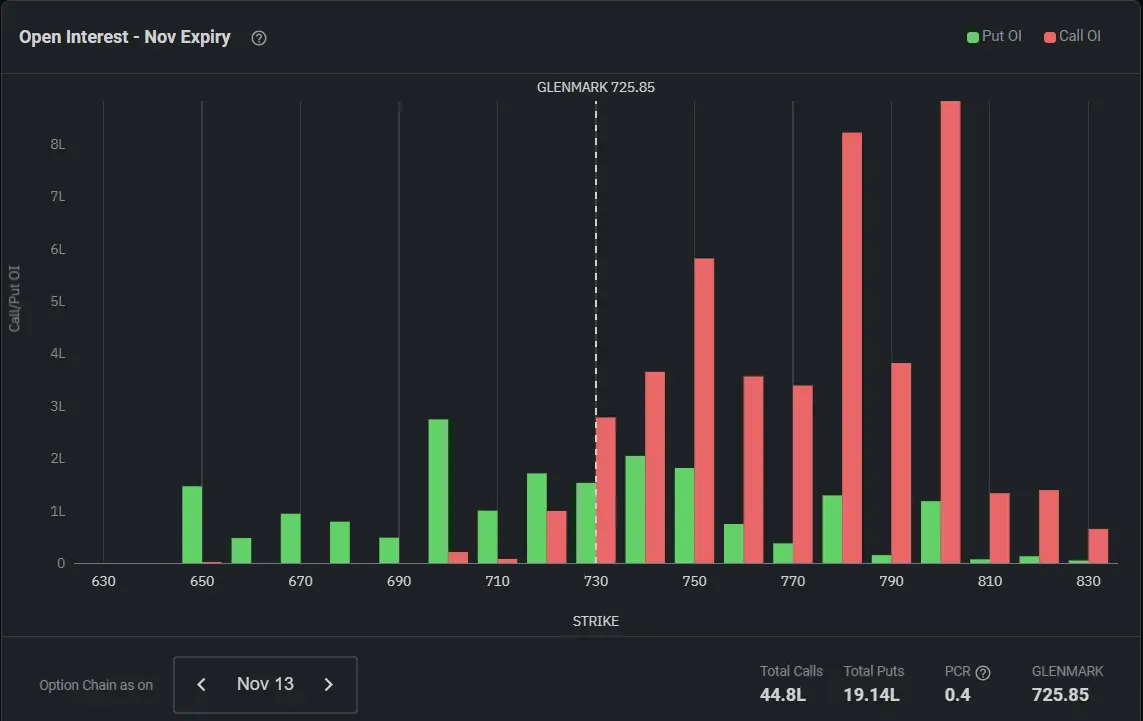1143x721 pixels.
Task: Open help icon beside Open Interest title
Action: 259,38
